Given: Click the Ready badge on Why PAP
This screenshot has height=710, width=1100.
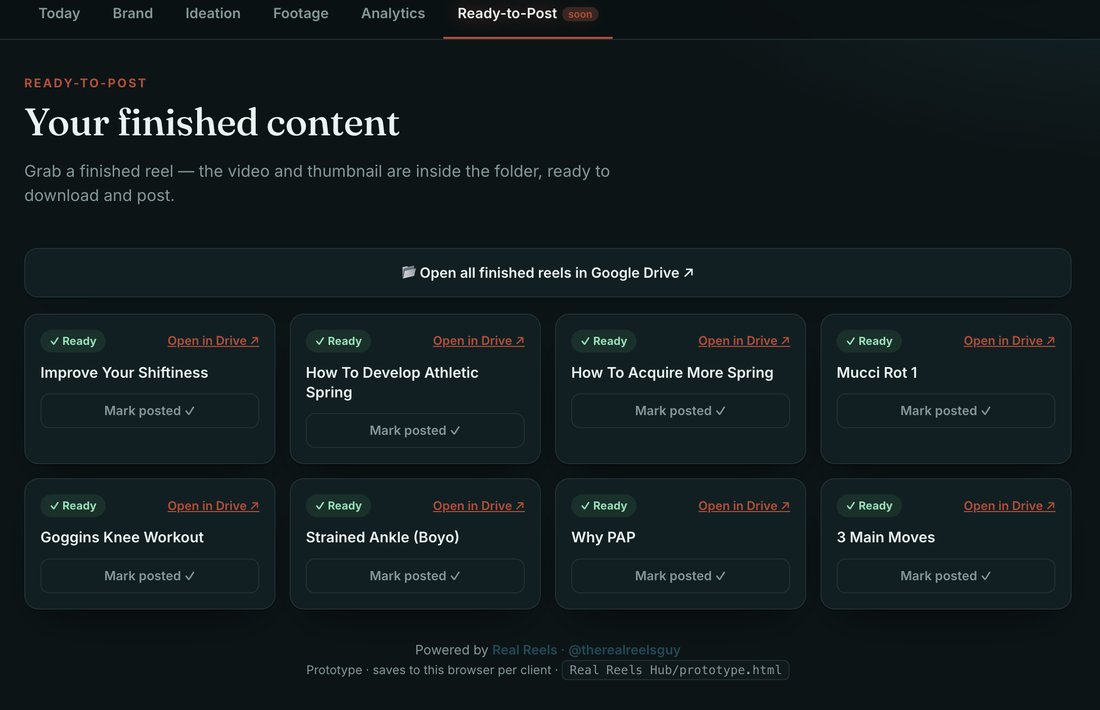Looking at the screenshot, I should (603, 506).
